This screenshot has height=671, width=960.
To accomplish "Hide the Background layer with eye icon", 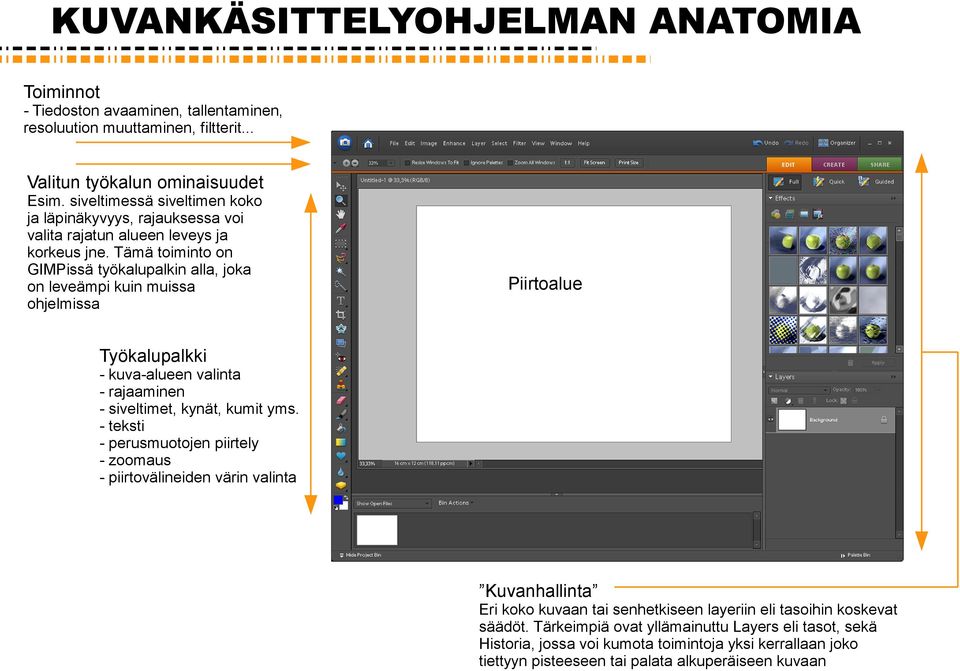I will click(x=771, y=419).
